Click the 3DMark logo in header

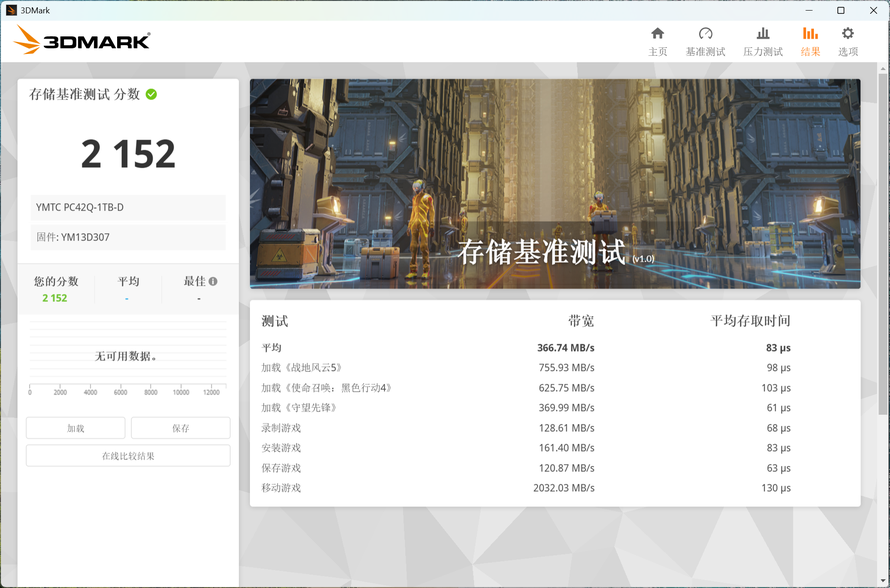tap(82, 40)
